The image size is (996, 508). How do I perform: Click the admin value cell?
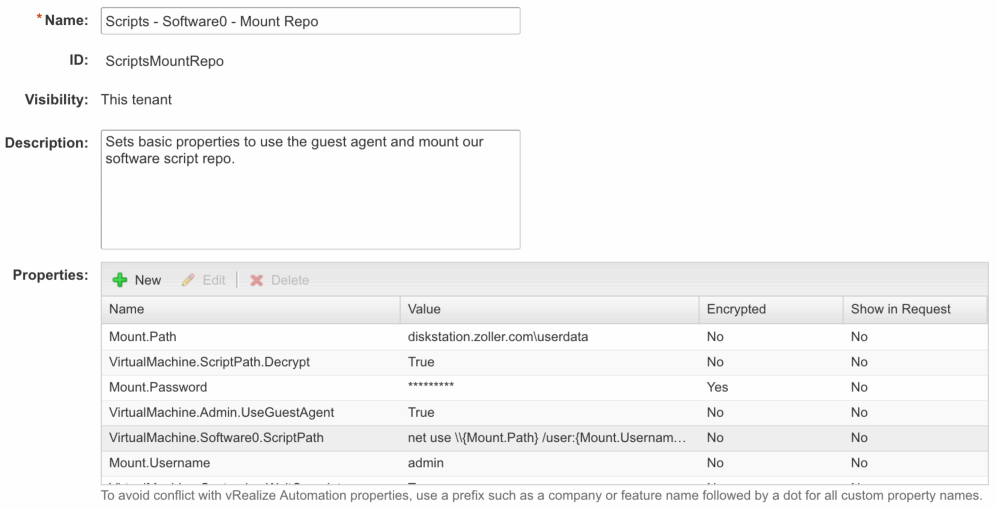pos(425,463)
